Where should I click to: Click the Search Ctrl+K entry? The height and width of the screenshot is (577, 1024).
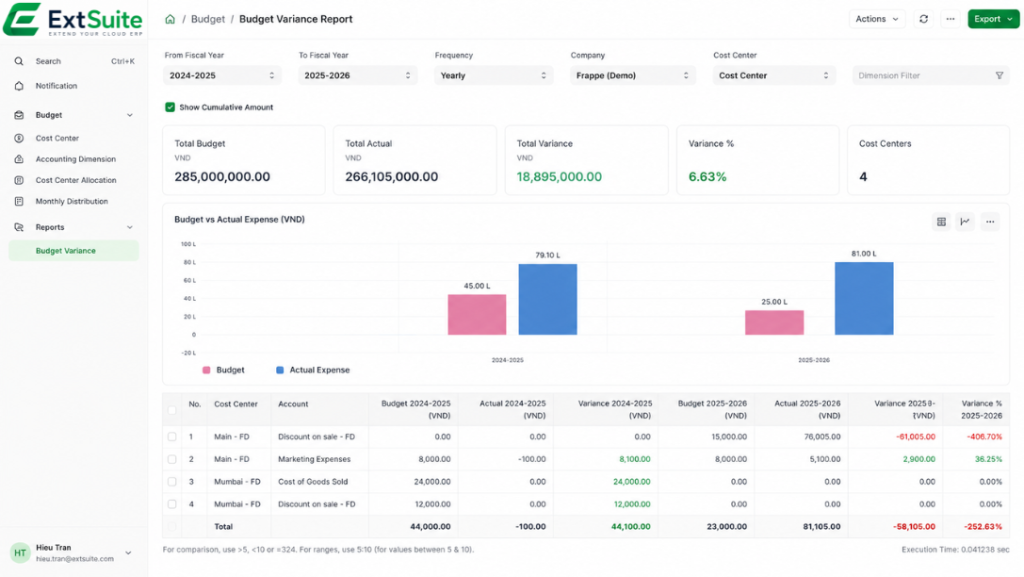[x=74, y=61]
